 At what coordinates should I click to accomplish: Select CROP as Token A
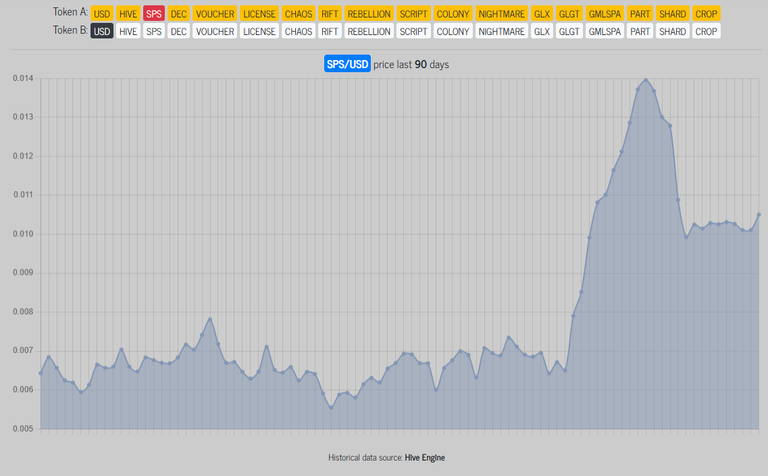coord(706,14)
